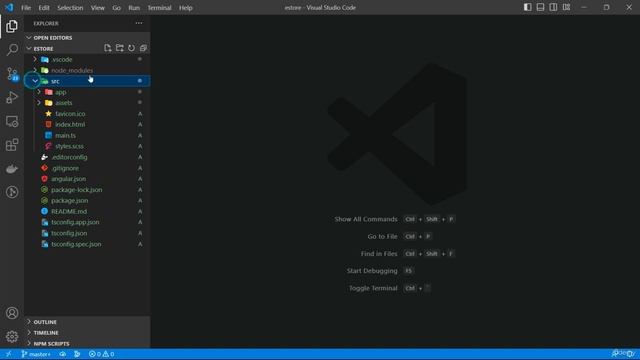Click the Visual Studio Code logo icon in title bar
The width and height of the screenshot is (640, 360).
[9, 7]
